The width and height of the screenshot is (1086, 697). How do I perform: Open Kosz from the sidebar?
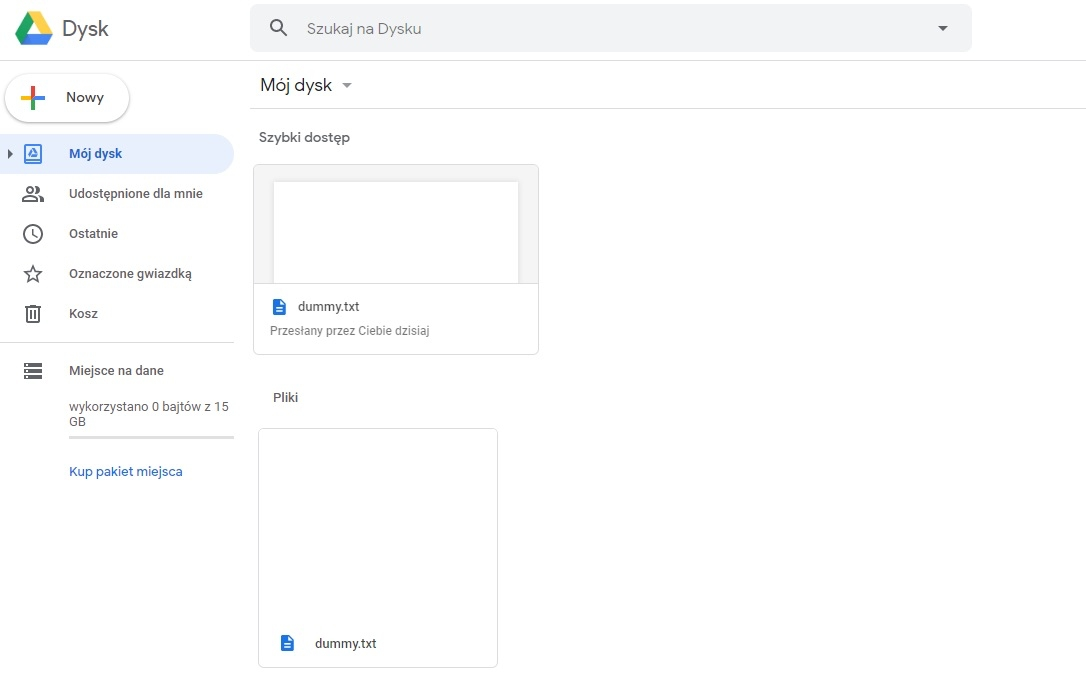[x=83, y=314]
